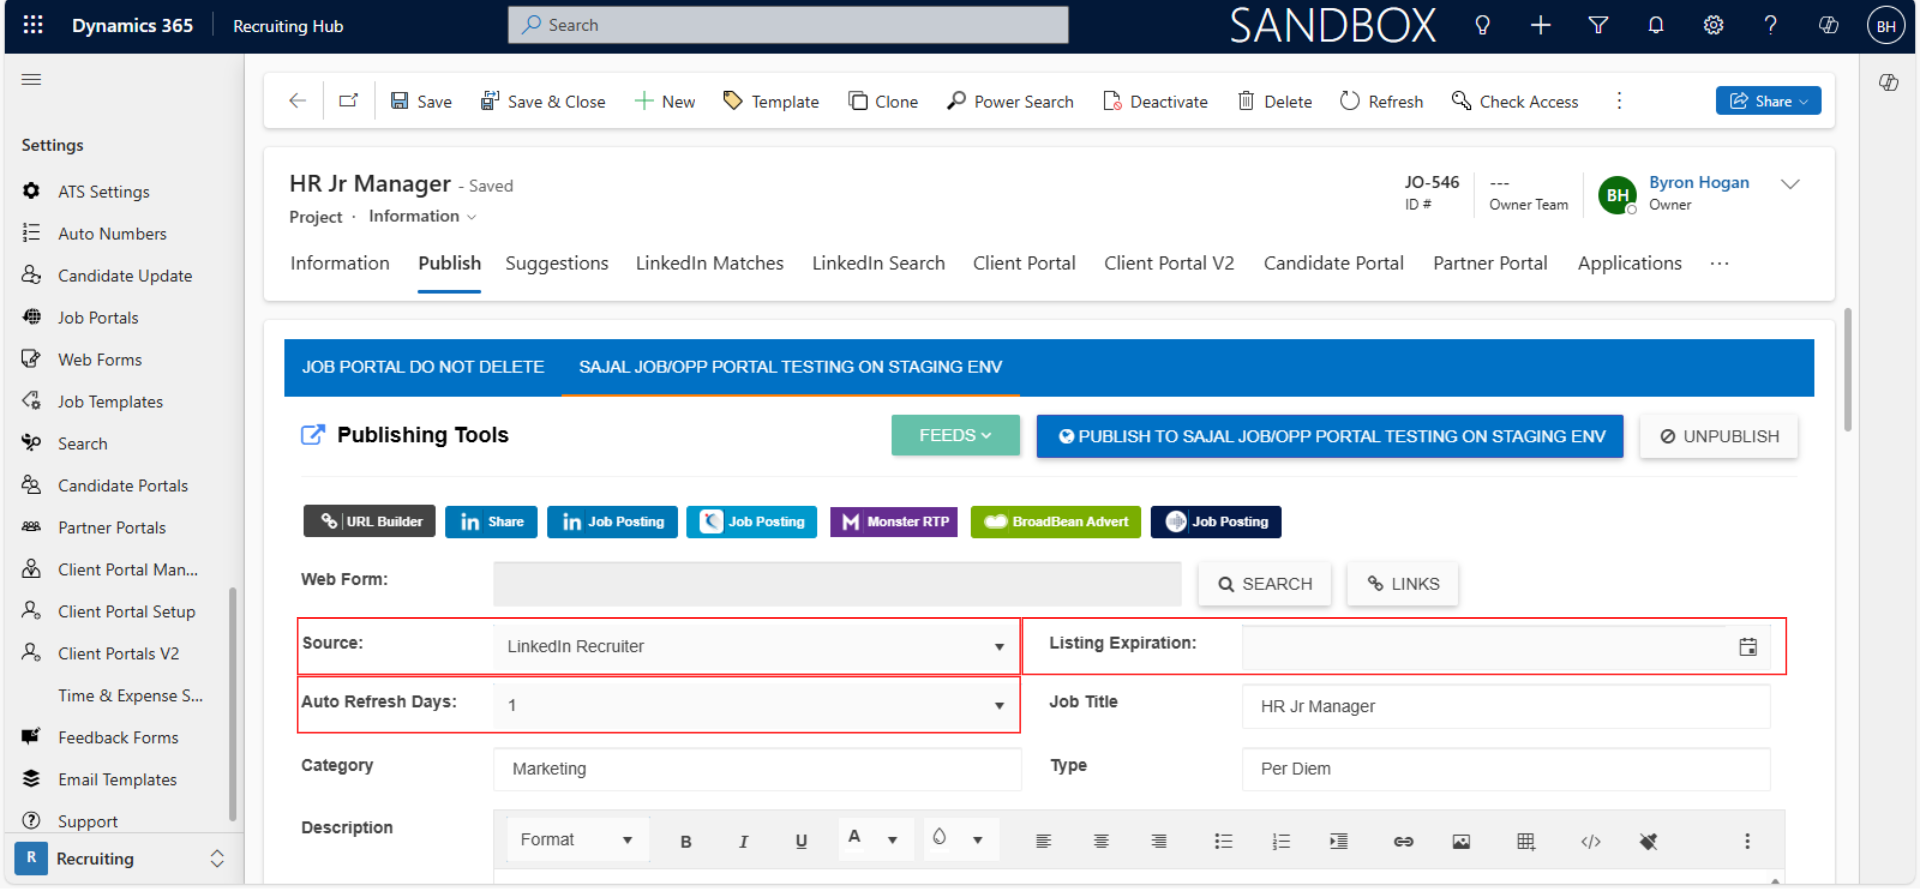
Task: Click Publish to Sajal Job/Opp Portal button
Action: [x=1330, y=436]
